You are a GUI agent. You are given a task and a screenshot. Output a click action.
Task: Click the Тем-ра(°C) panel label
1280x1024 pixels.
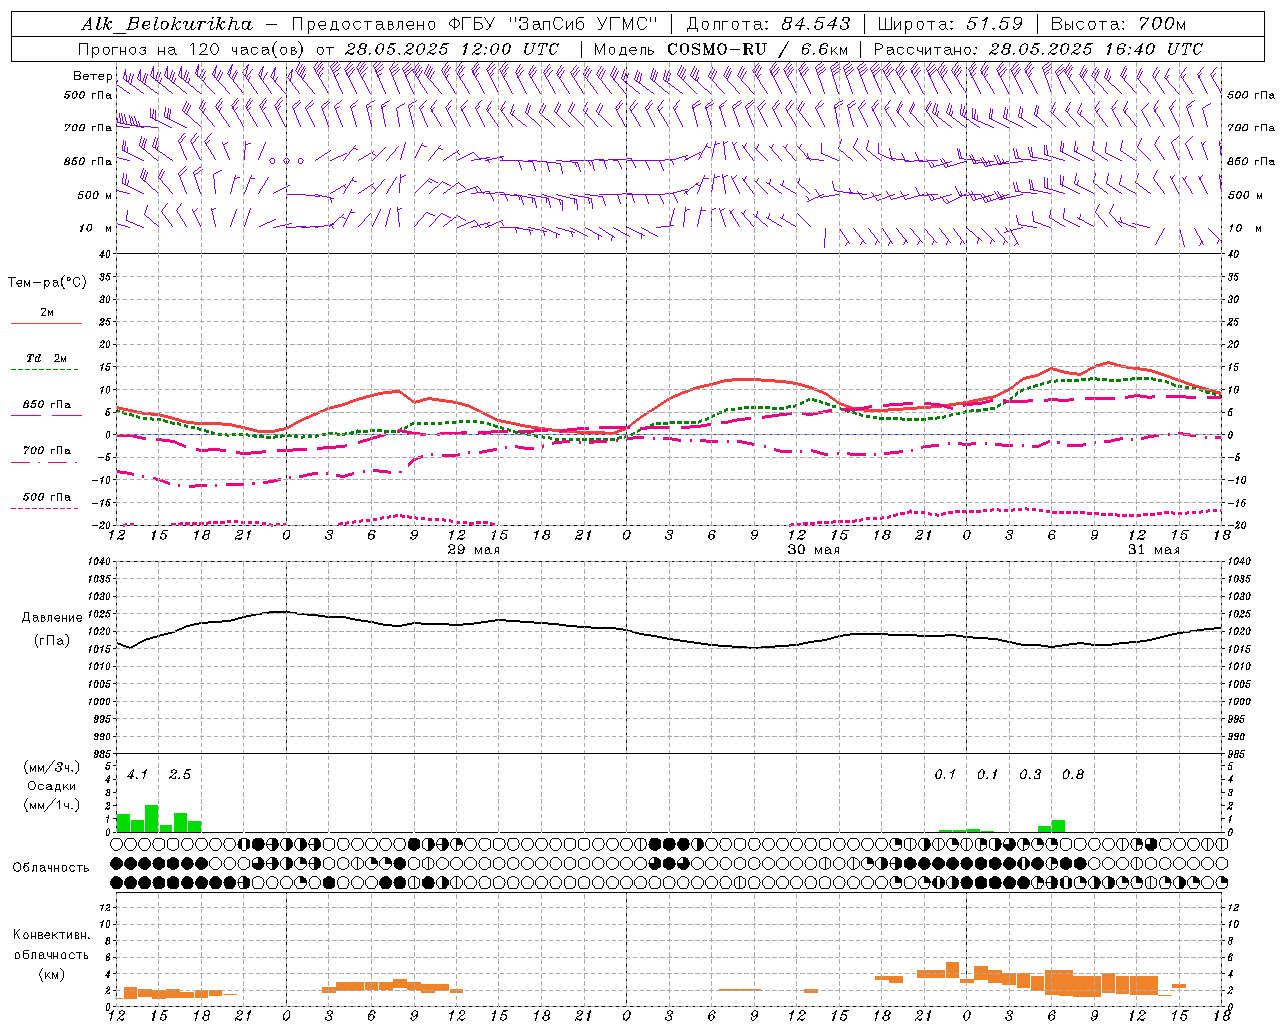pos(47,283)
